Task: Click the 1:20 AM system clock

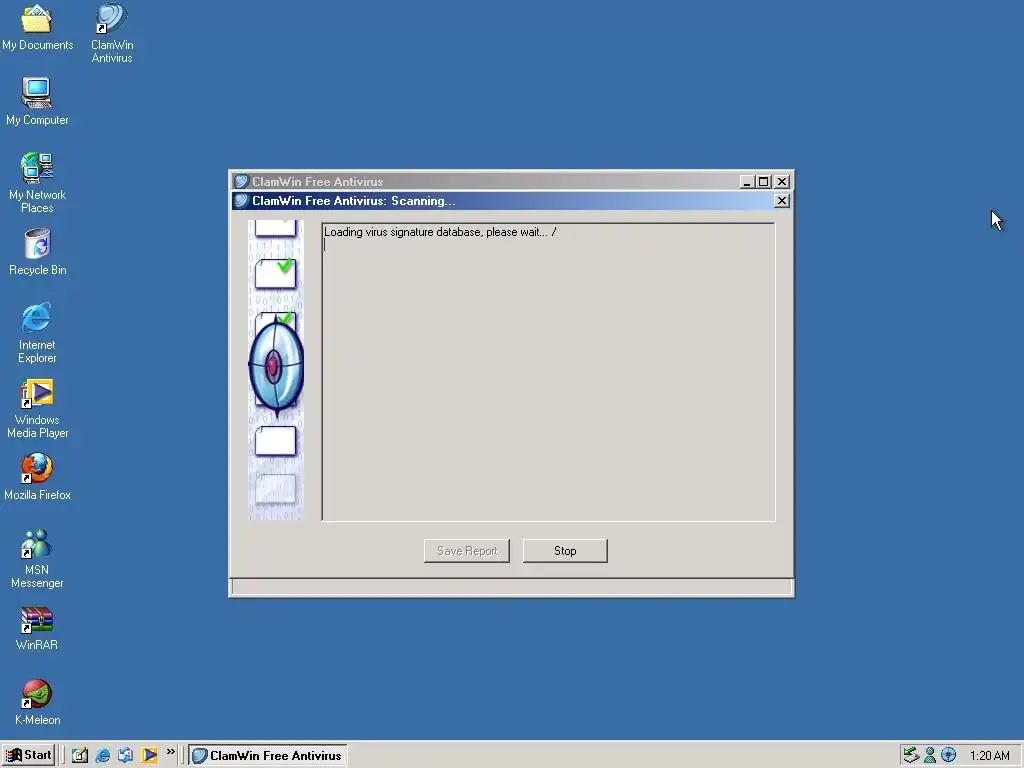Action: coord(989,756)
